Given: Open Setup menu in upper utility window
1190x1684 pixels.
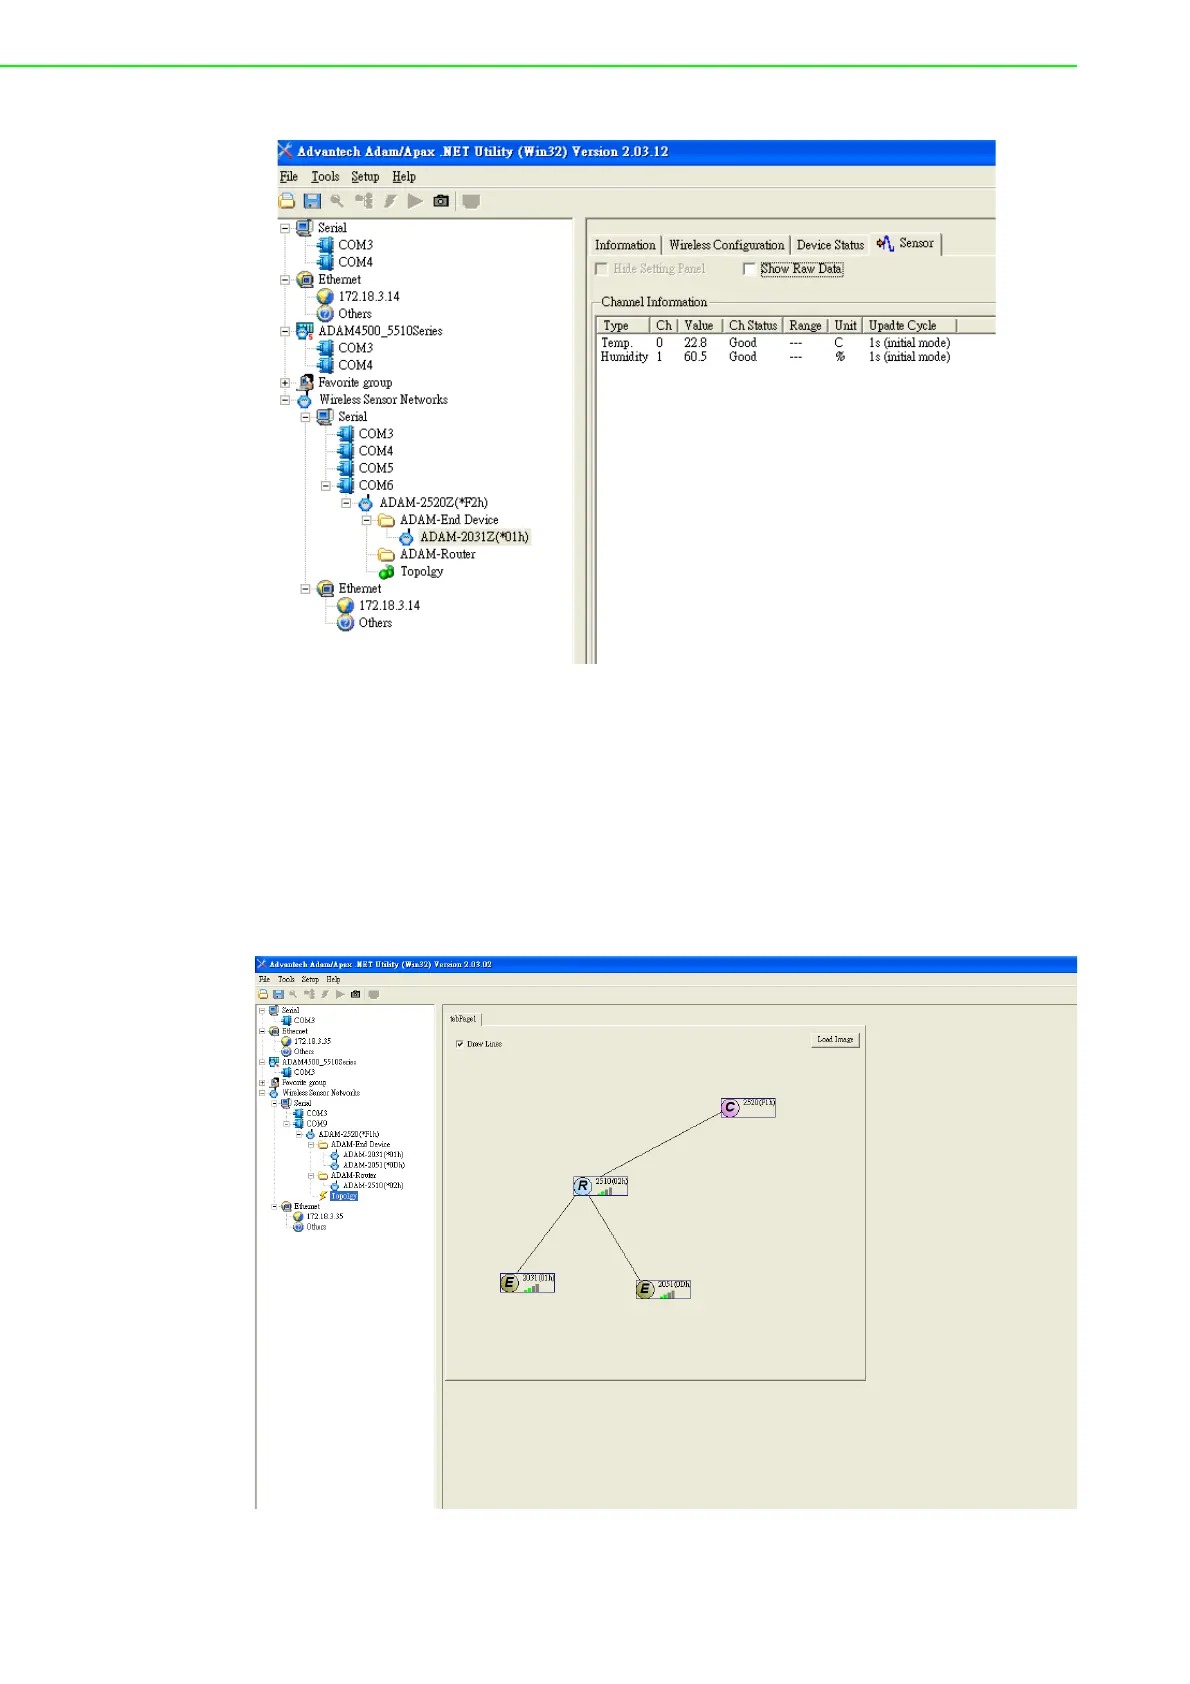Looking at the screenshot, I should coord(365,177).
